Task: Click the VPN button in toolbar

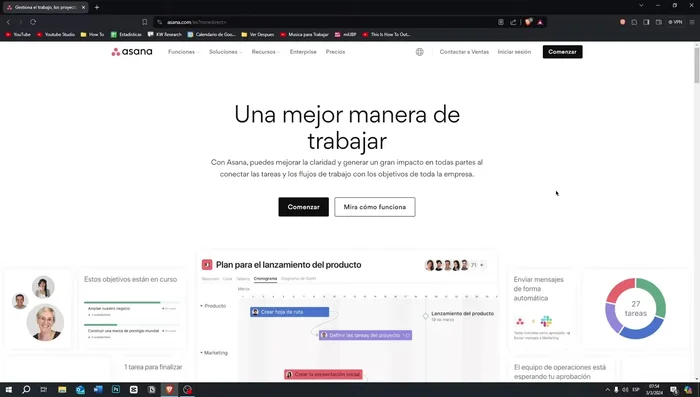Action: point(675,22)
